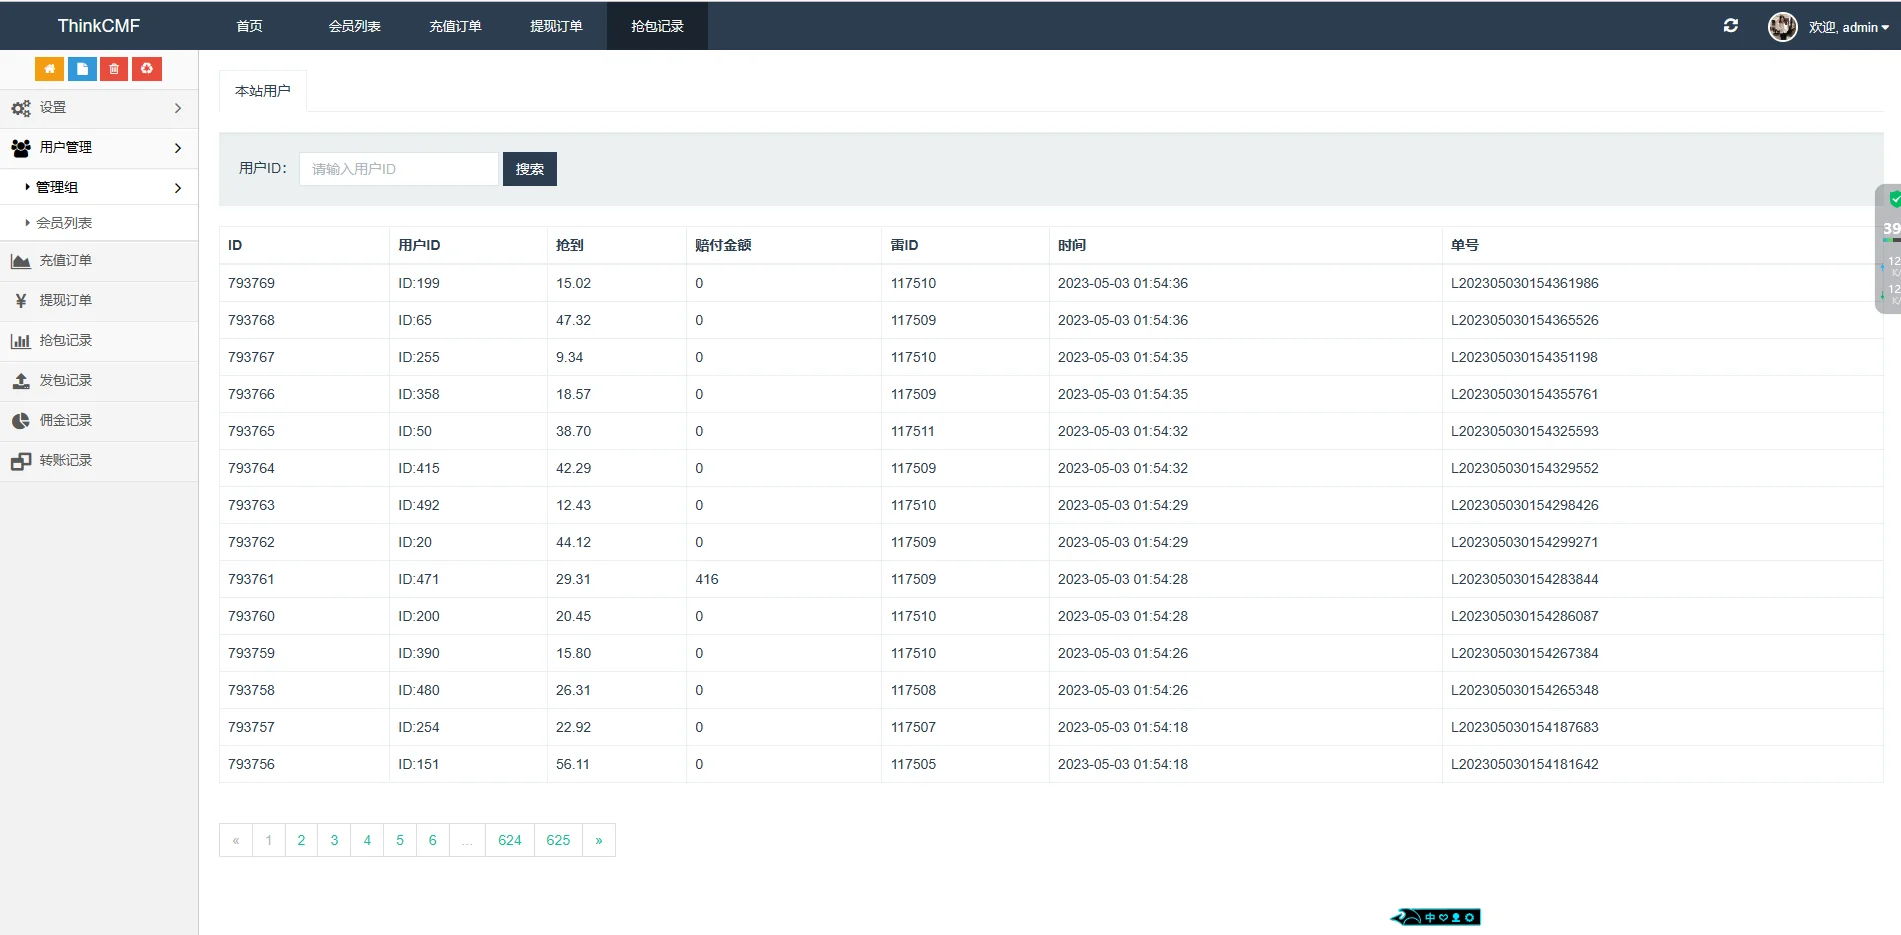Switch to 提现订单 in top navigation
Screen dimensions: 1901x935
click(x=556, y=26)
